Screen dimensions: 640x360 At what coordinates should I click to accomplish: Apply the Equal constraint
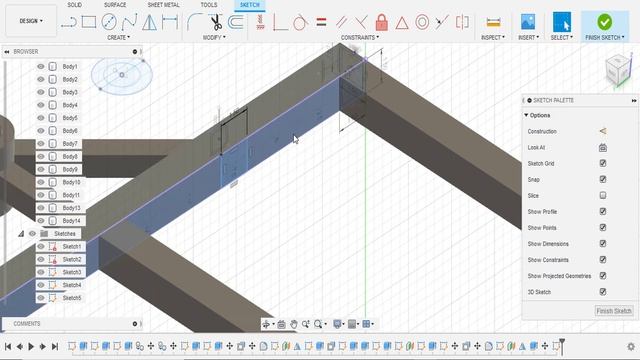(x=321, y=22)
